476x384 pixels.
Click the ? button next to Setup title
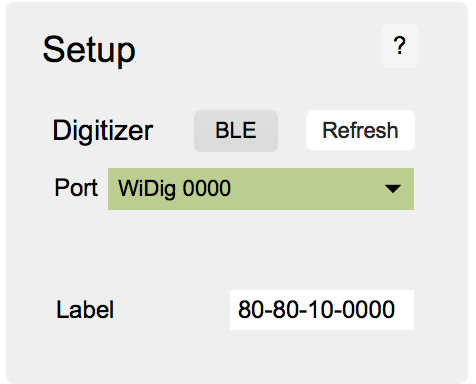pyautogui.click(x=400, y=46)
